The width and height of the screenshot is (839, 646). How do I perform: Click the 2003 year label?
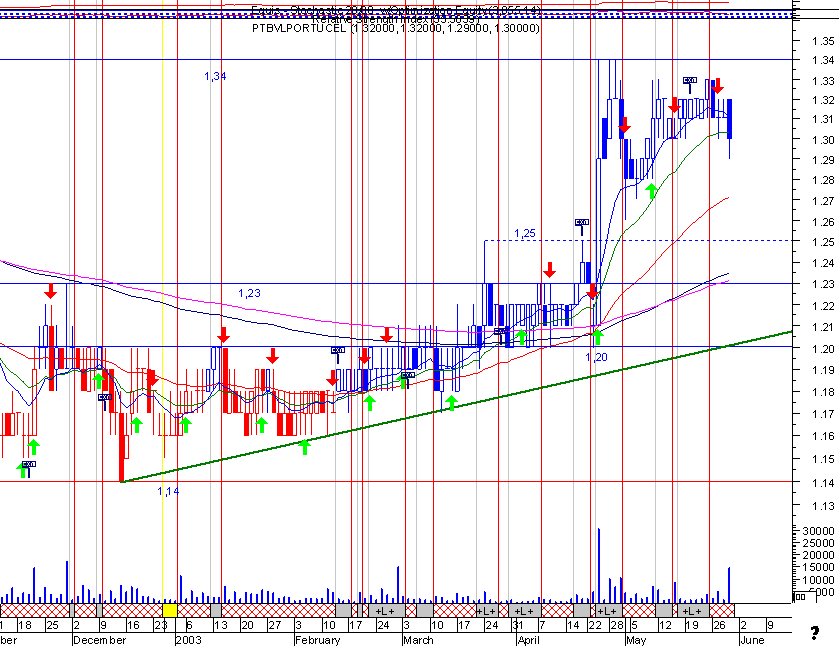[189, 640]
